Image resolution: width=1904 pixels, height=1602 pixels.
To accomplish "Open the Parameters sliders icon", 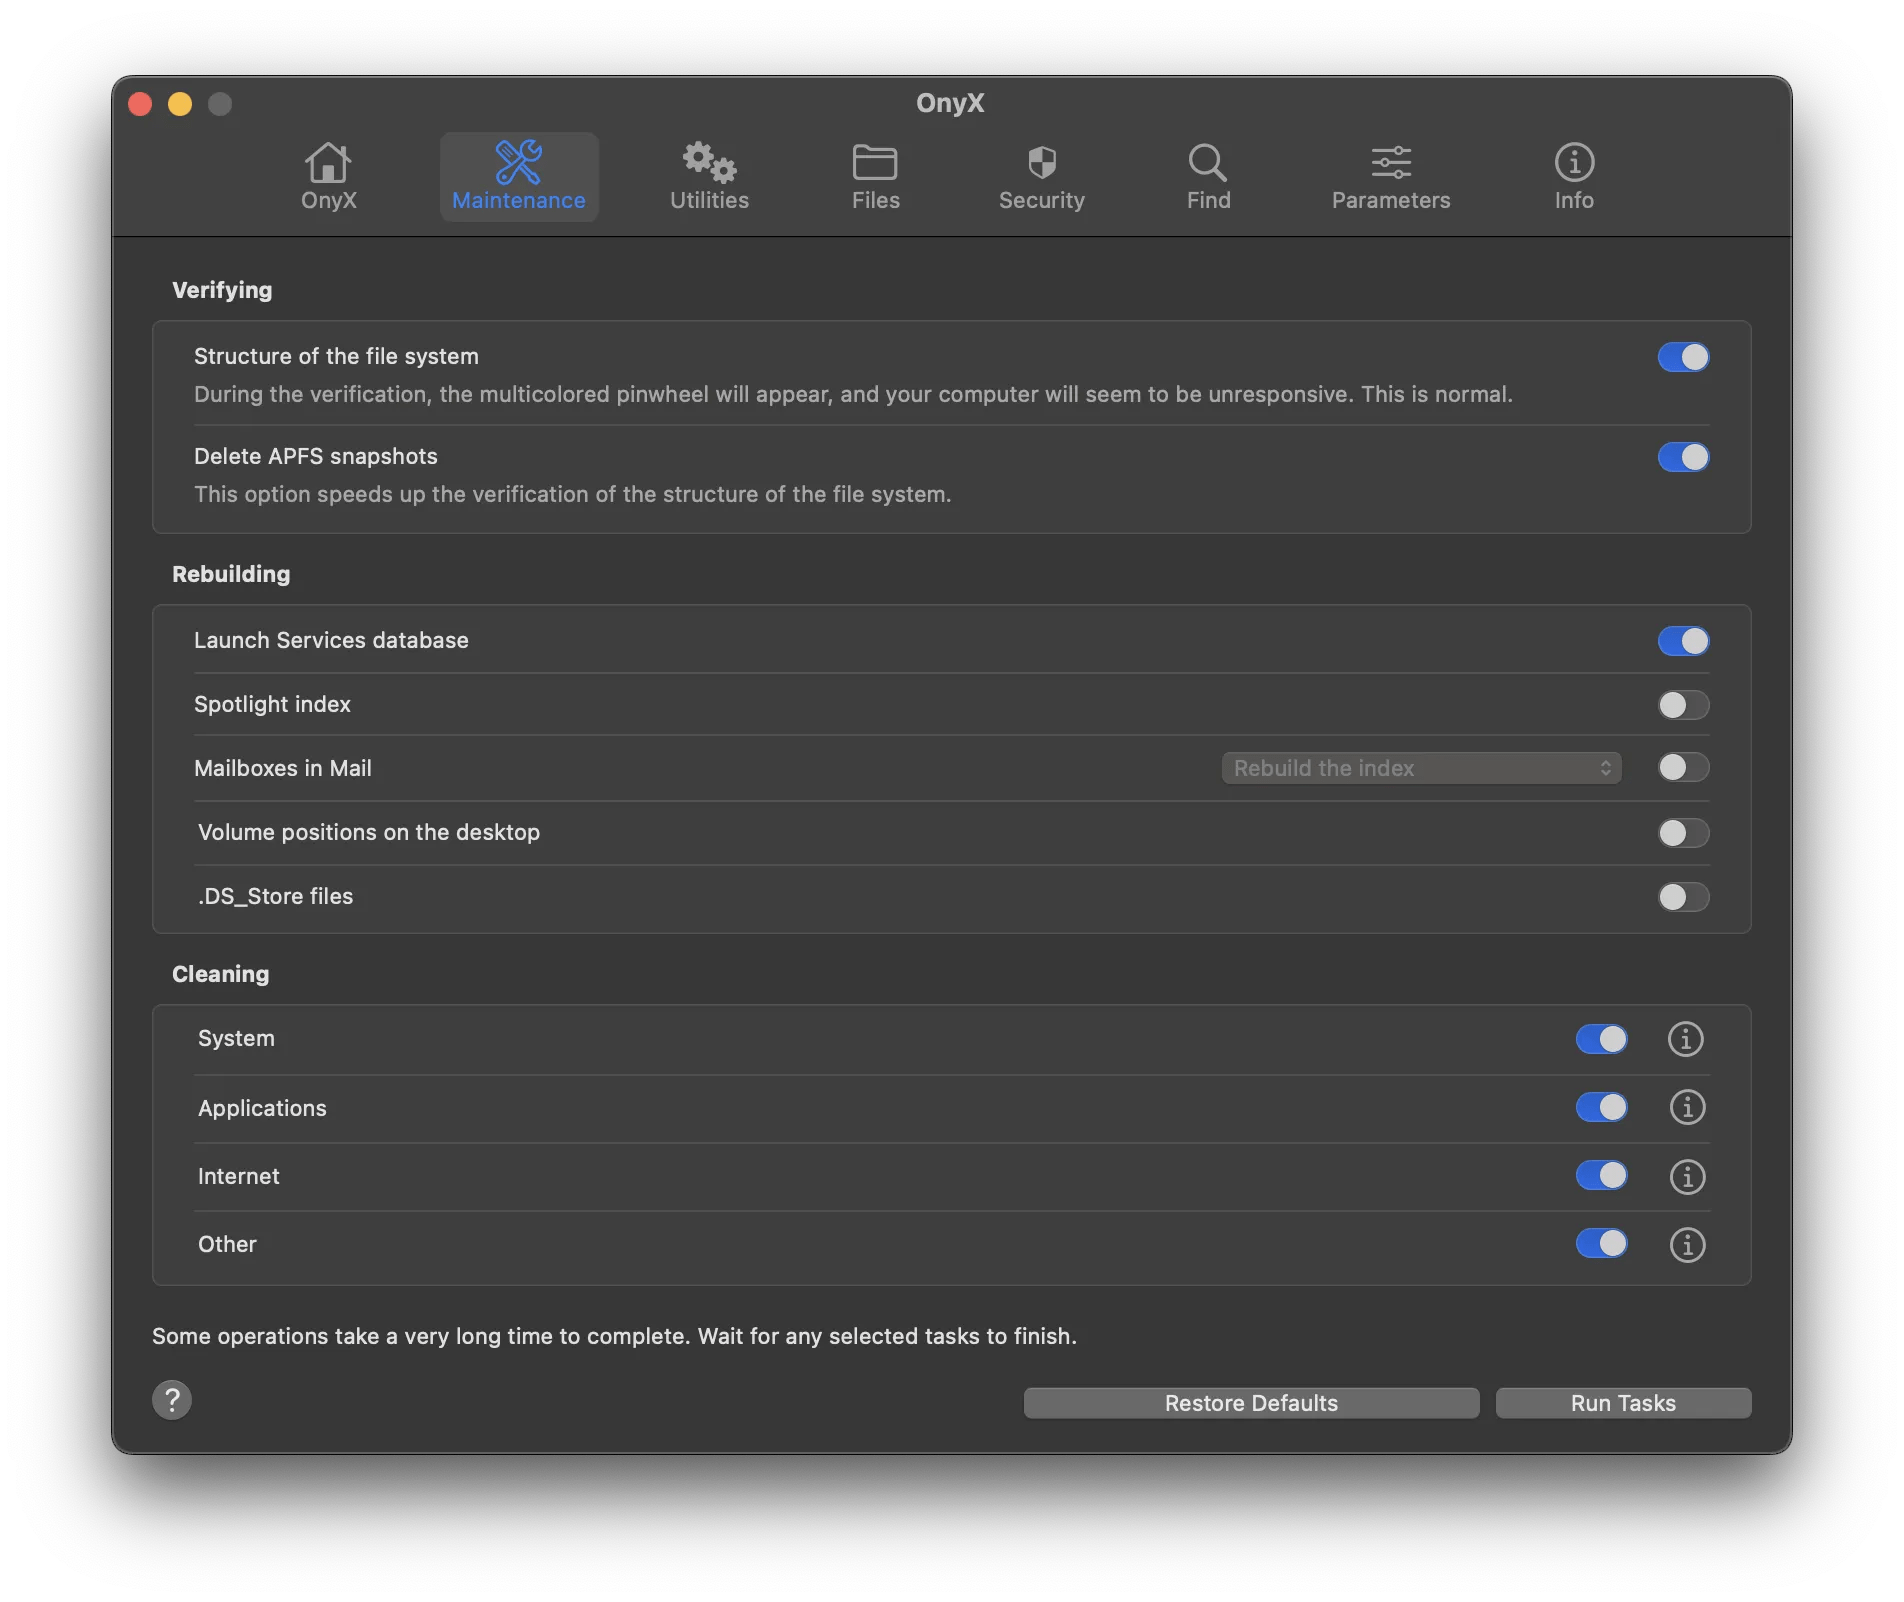I will coord(1390,163).
